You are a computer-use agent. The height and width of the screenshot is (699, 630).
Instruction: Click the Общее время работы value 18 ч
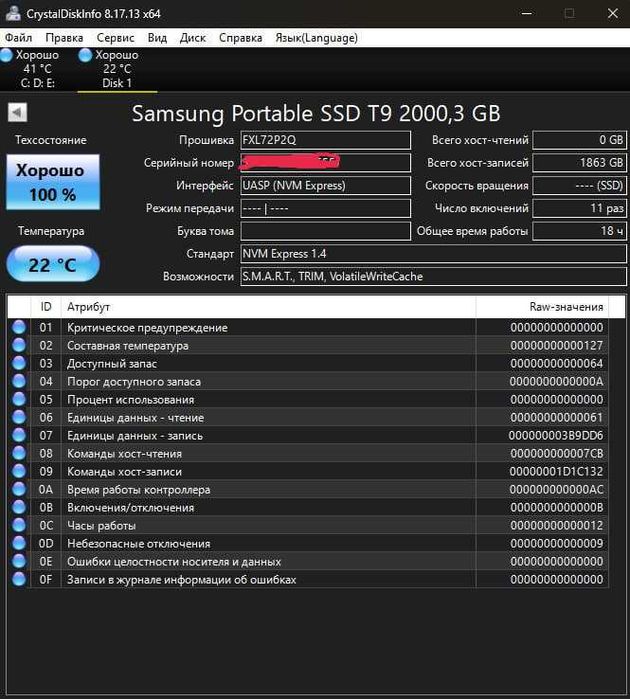pos(579,231)
